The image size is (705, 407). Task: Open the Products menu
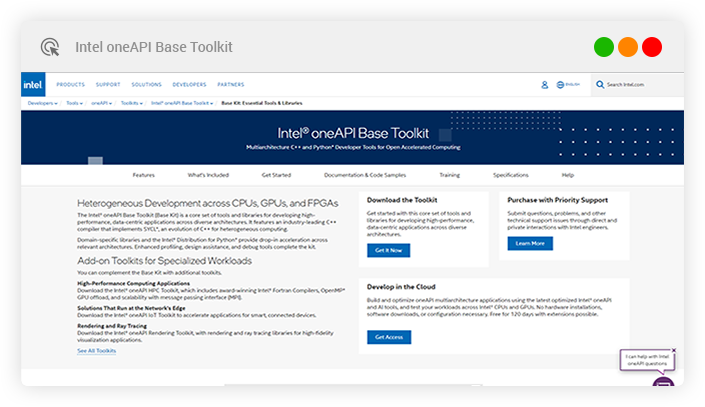tap(70, 85)
